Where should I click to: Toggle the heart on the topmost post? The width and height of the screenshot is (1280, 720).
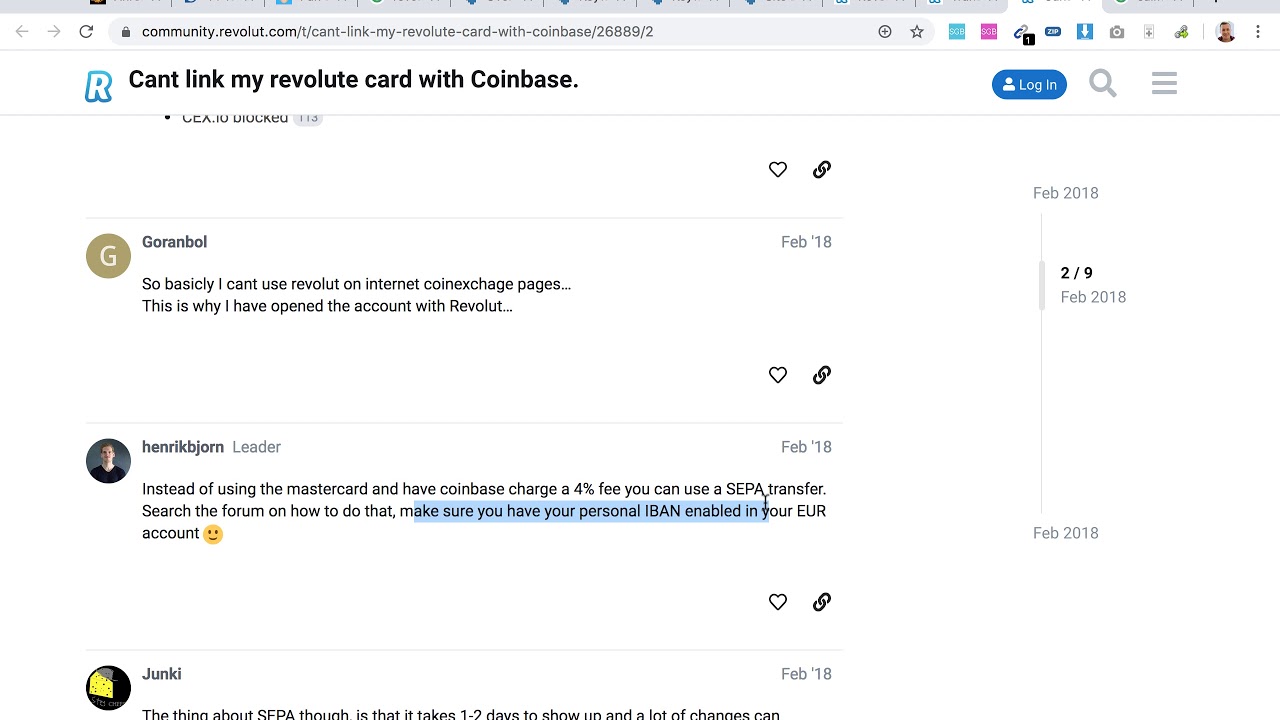pyautogui.click(x=778, y=170)
